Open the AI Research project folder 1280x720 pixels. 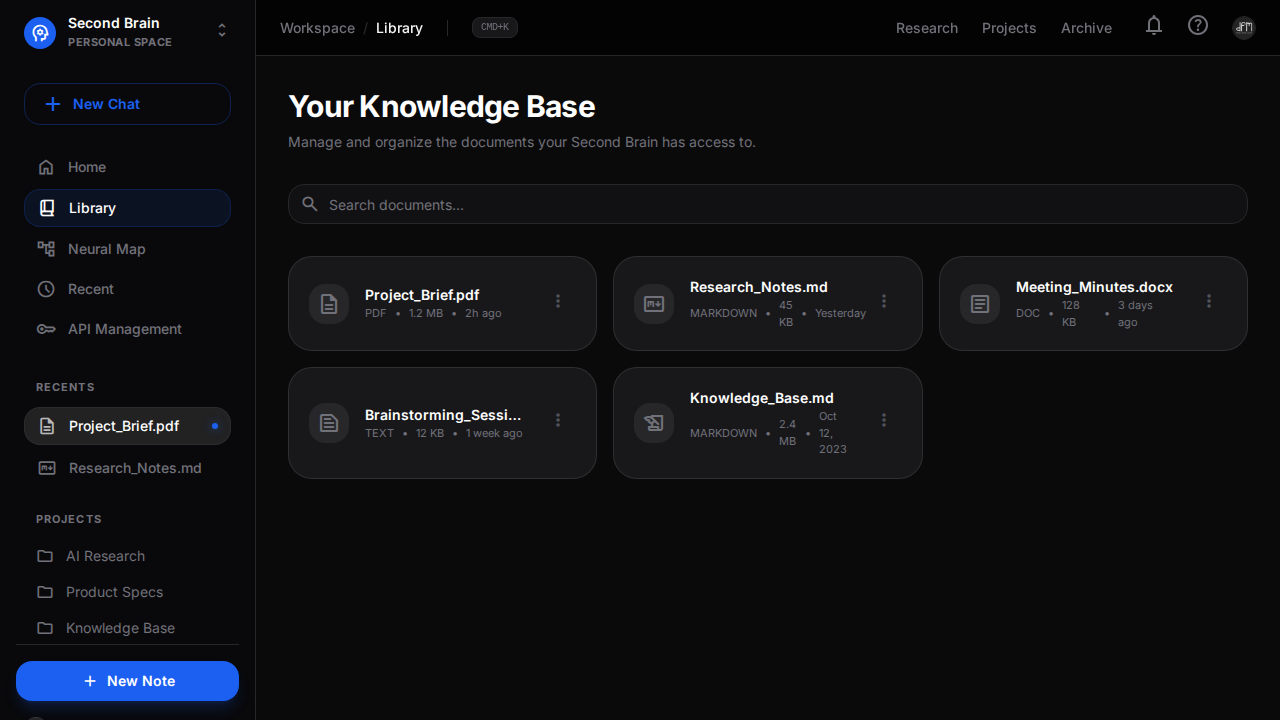tap(105, 556)
